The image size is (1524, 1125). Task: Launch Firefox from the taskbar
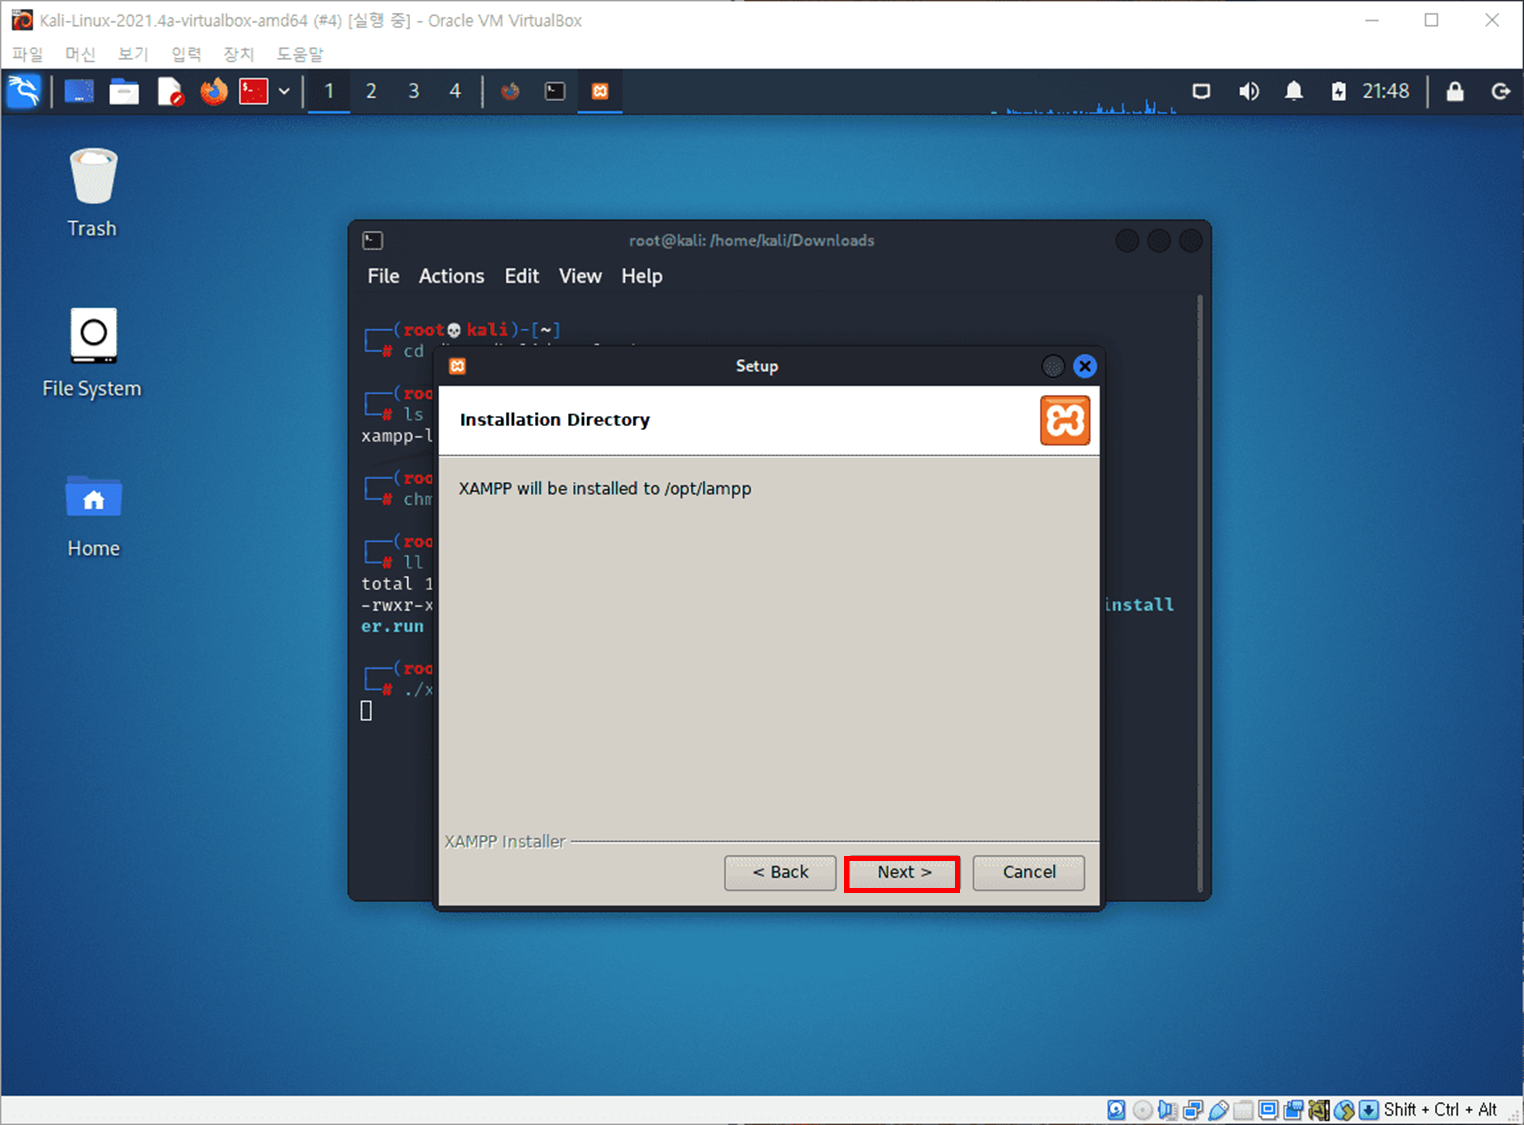coord(214,91)
